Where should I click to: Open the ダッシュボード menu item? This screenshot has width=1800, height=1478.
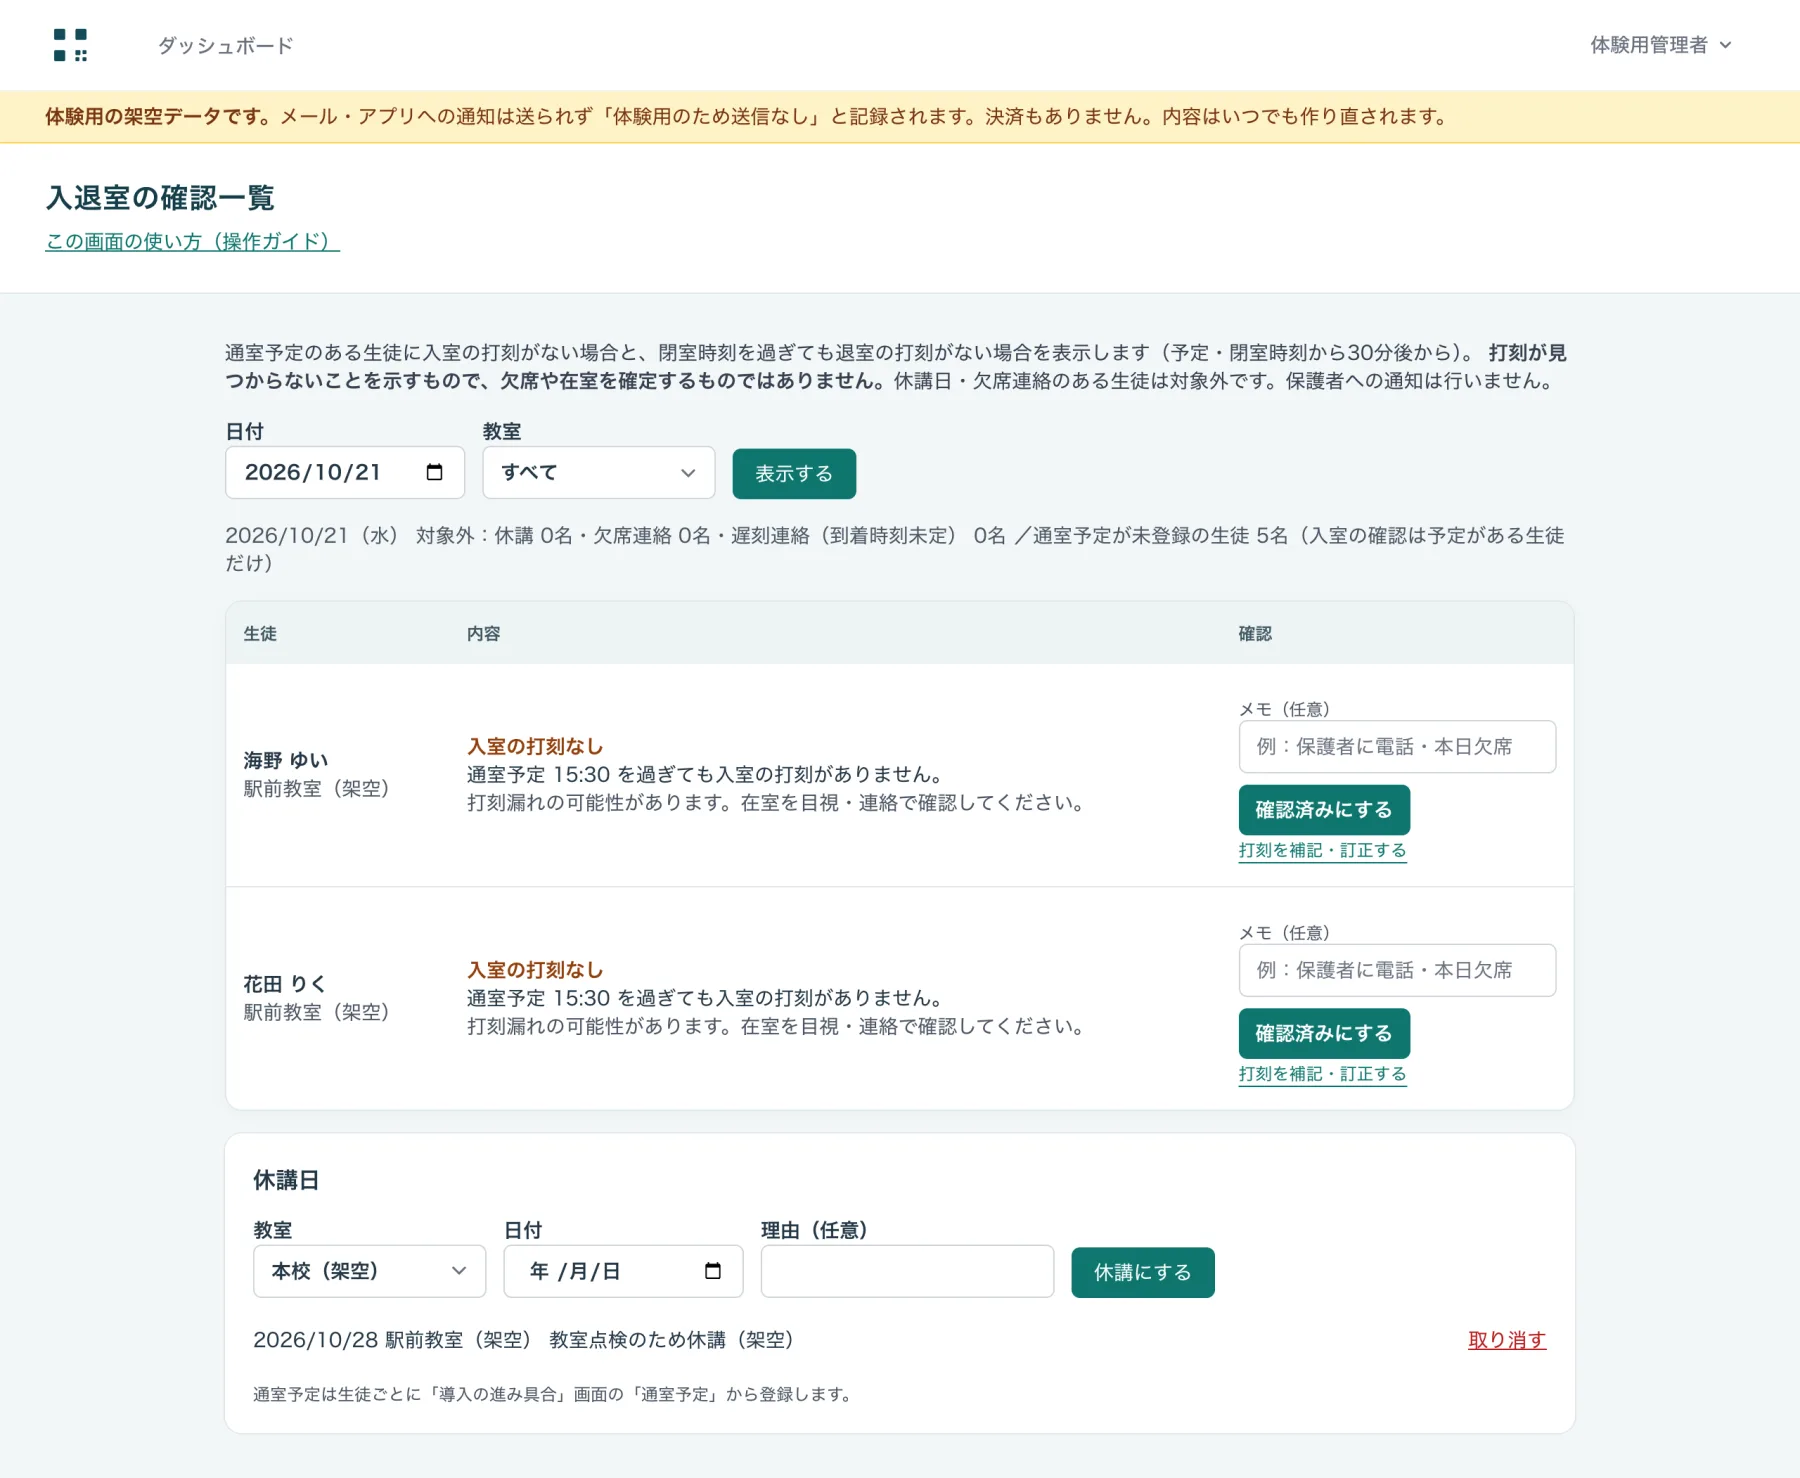coord(226,45)
